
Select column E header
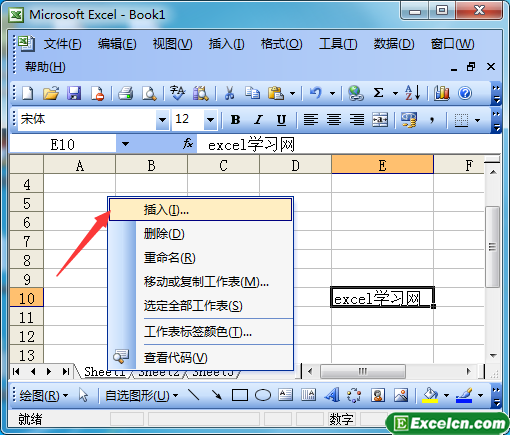point(382,165)
